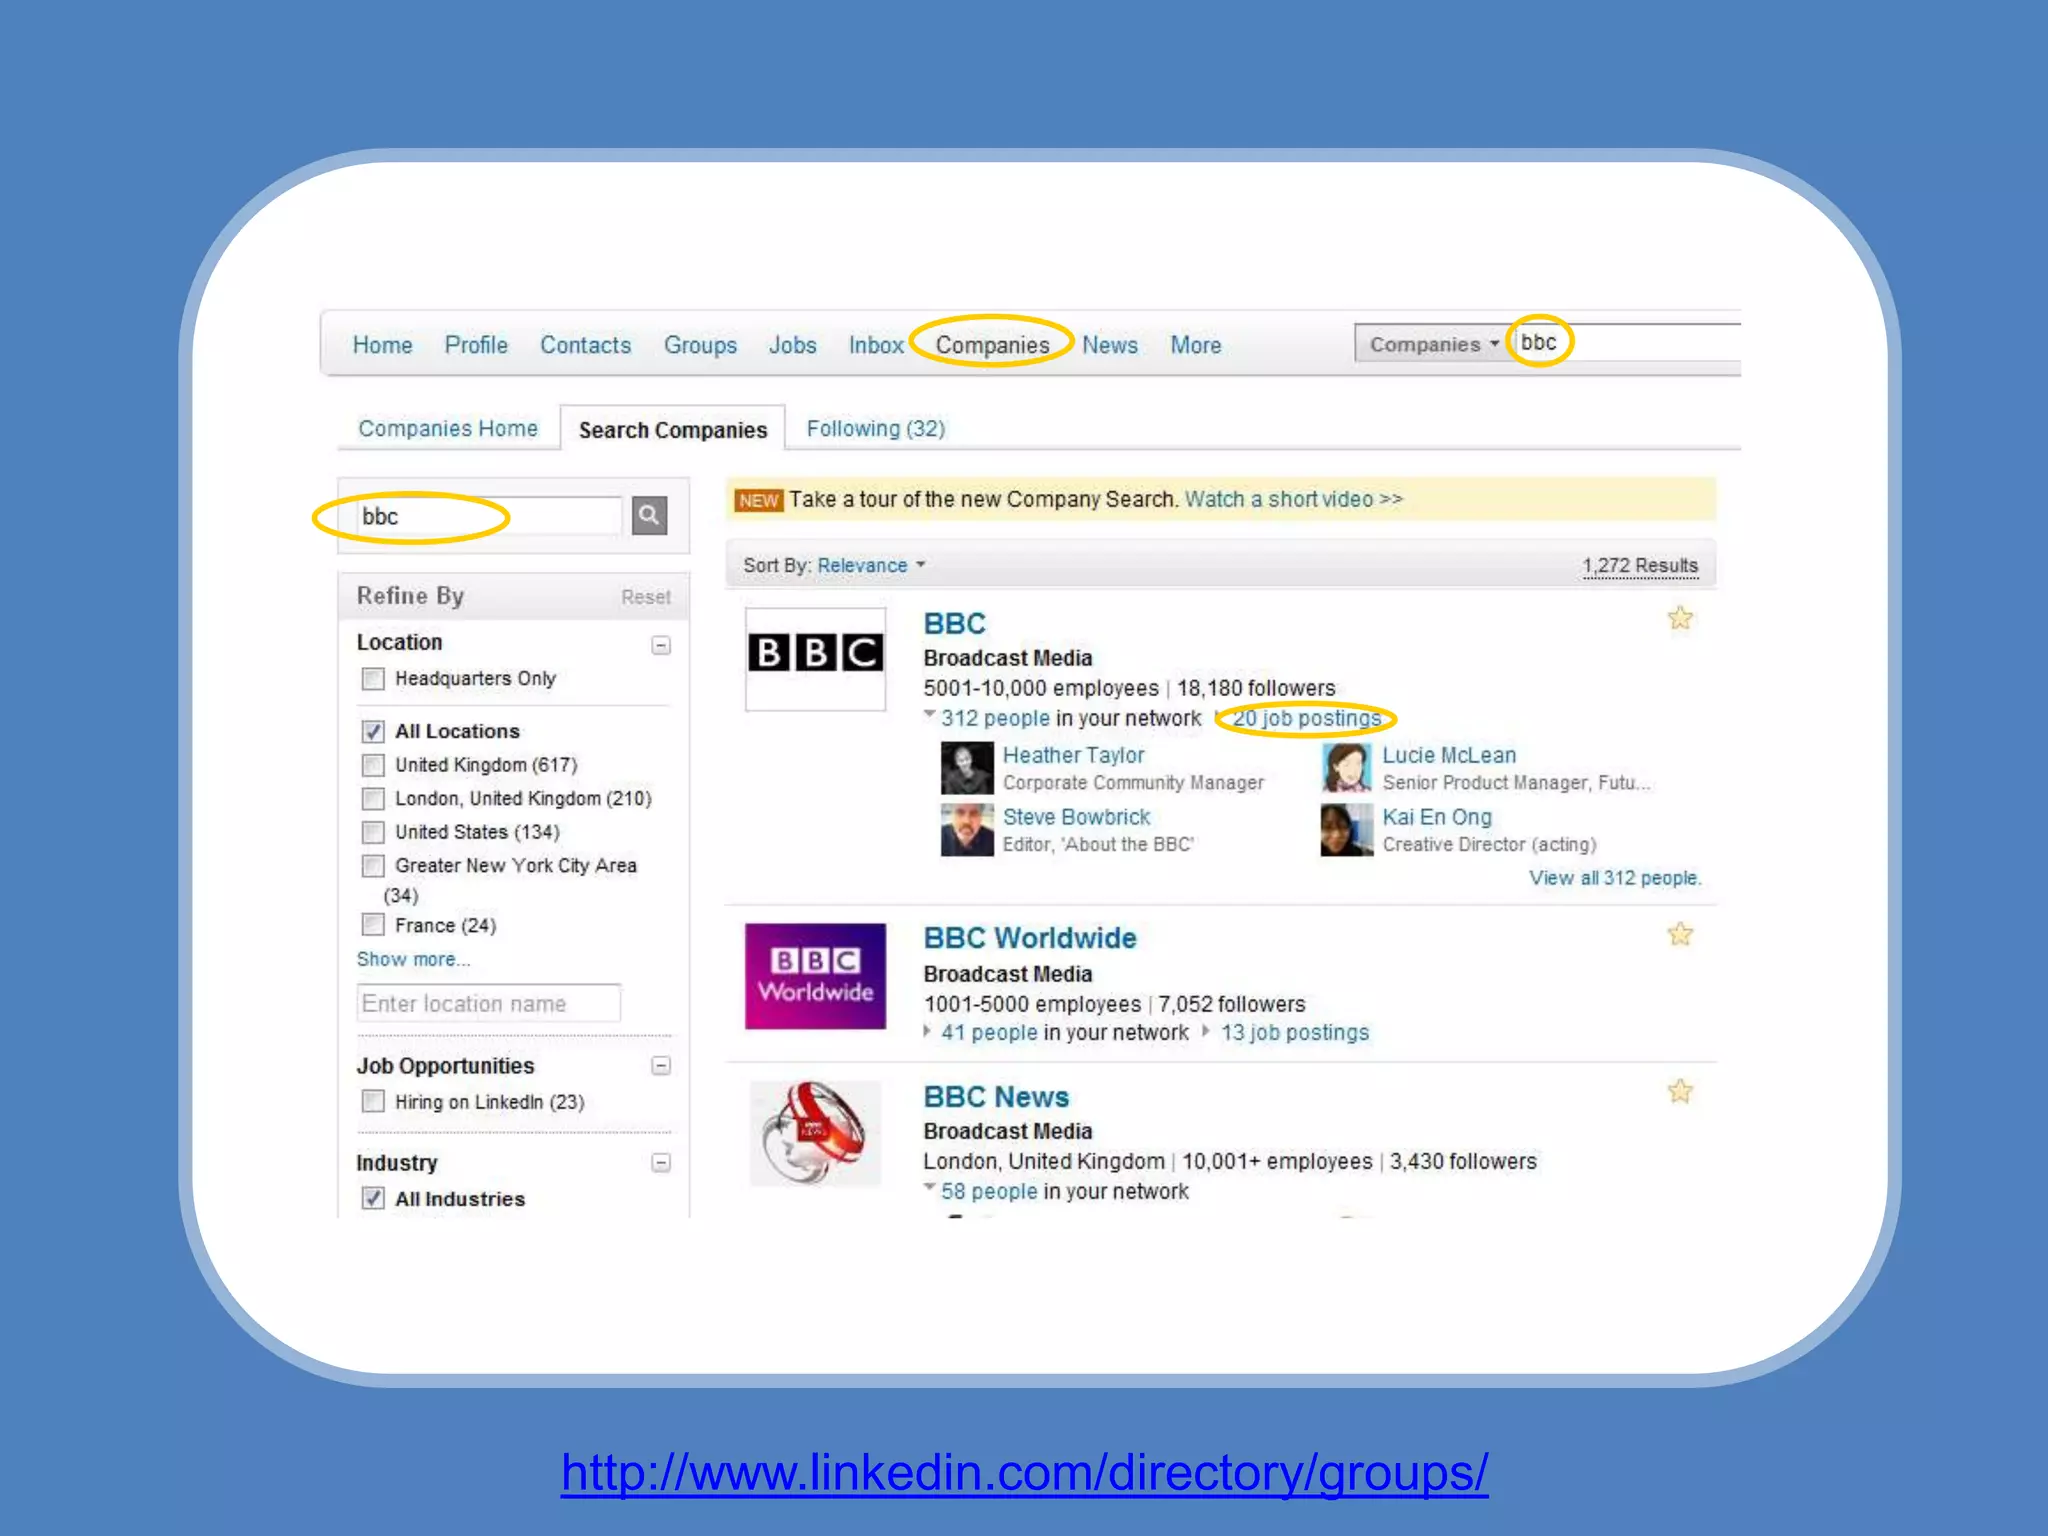Open the BBC News company title
Image resolution: width=2048 pixels, height=1536 pixels.
point(996,1097)
